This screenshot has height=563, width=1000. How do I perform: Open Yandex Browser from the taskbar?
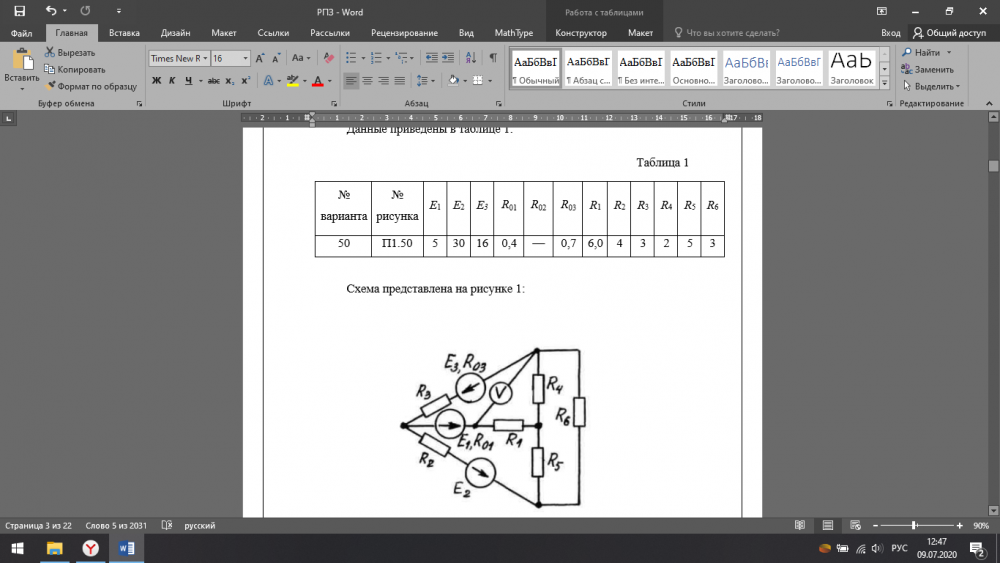point(90,548)
